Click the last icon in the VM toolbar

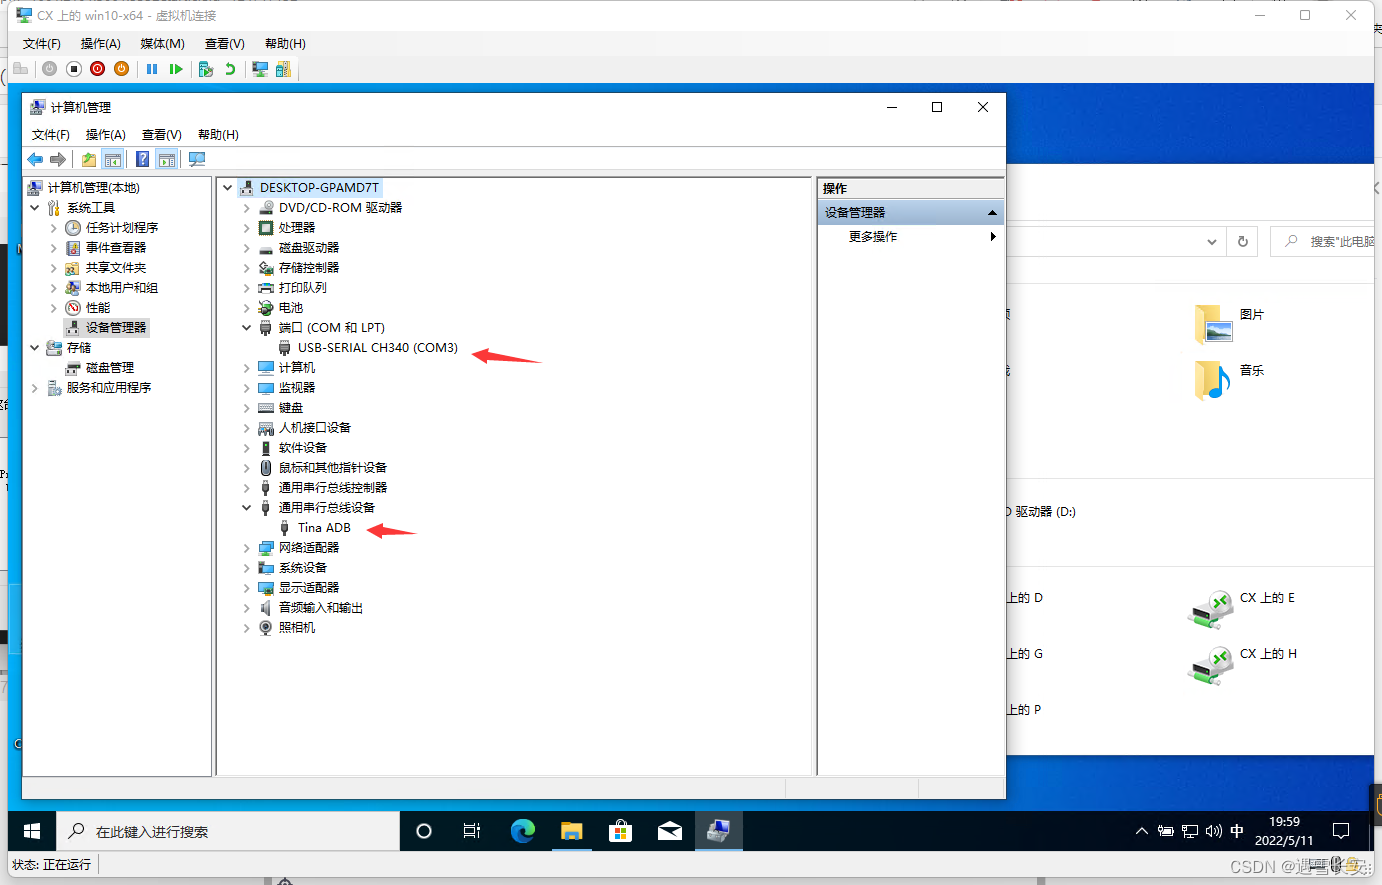(283, 69)
